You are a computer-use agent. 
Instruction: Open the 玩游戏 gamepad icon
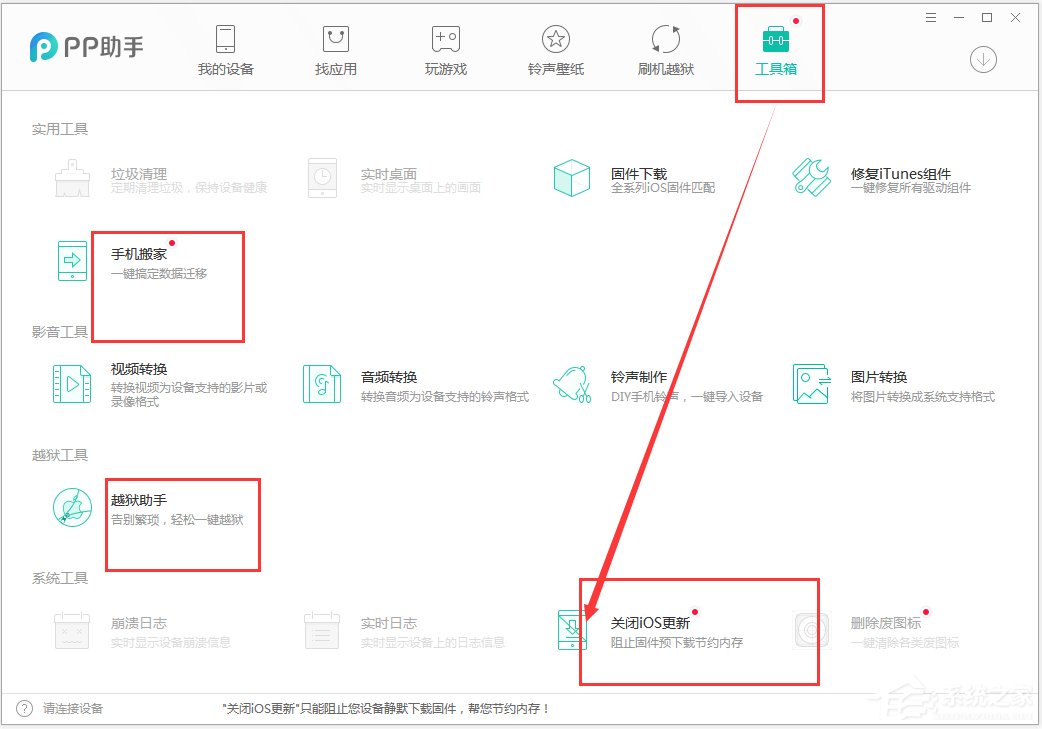(x=445, y=39)
